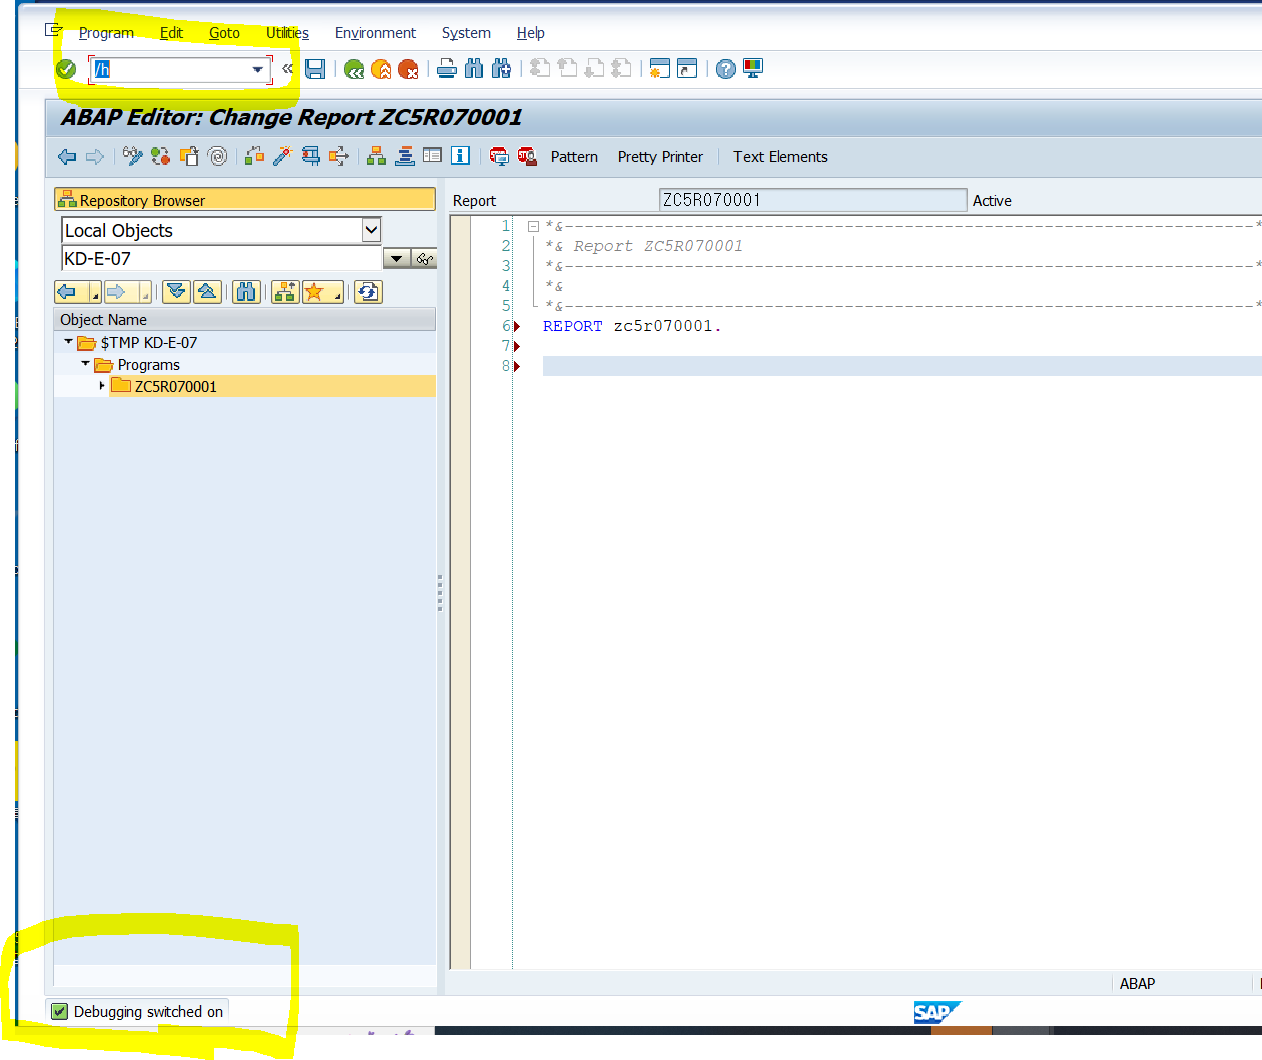
Task: Click the Debugging switched on status message
Action: point(148,1012)
